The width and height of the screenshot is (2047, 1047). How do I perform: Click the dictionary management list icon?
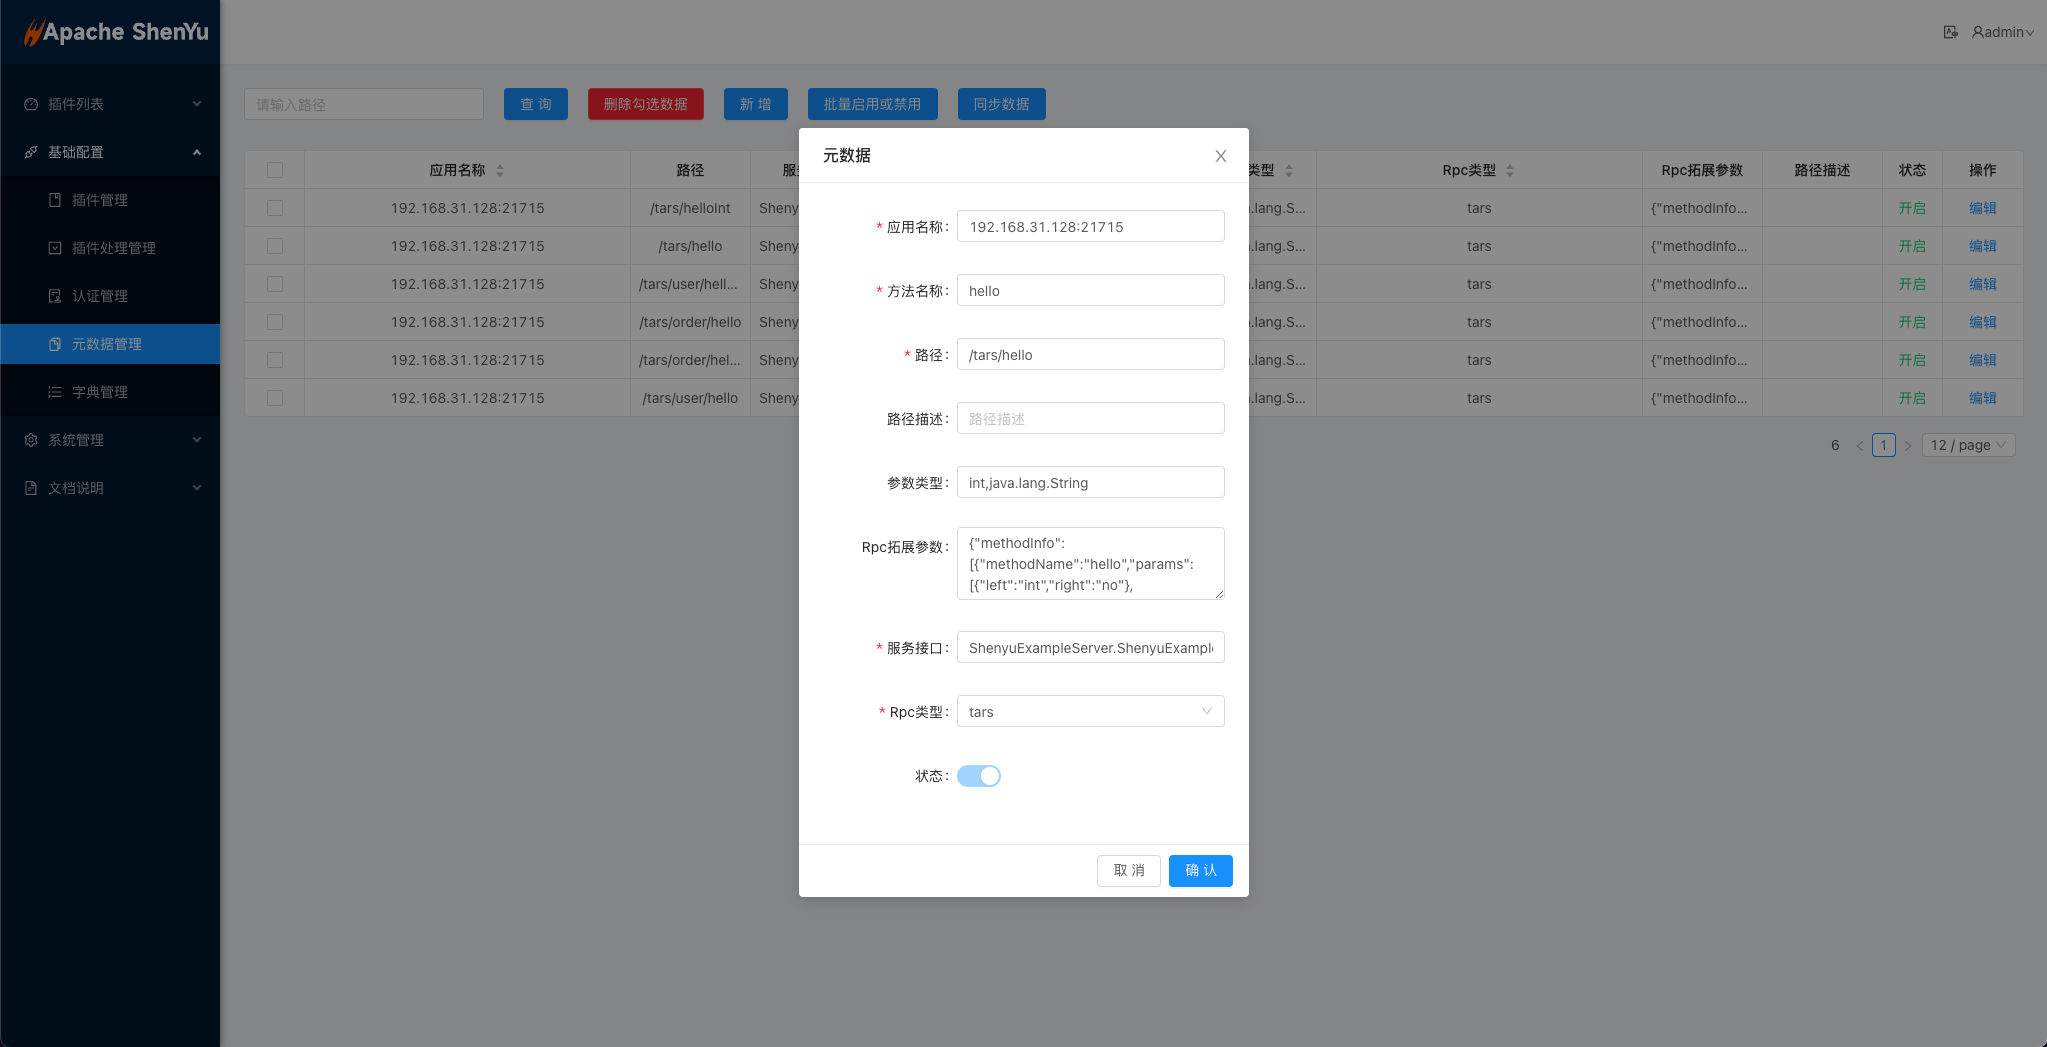coord(55,392)
